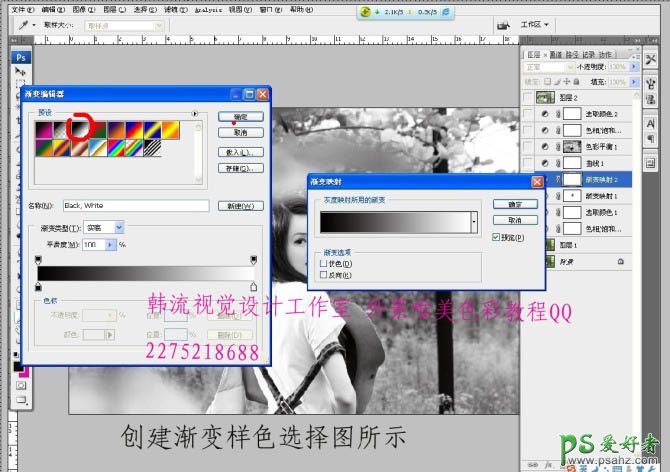Pick the first gradient preset swatch
The width and height of the screenshot is (670, 472).
(x=45, y=128)
